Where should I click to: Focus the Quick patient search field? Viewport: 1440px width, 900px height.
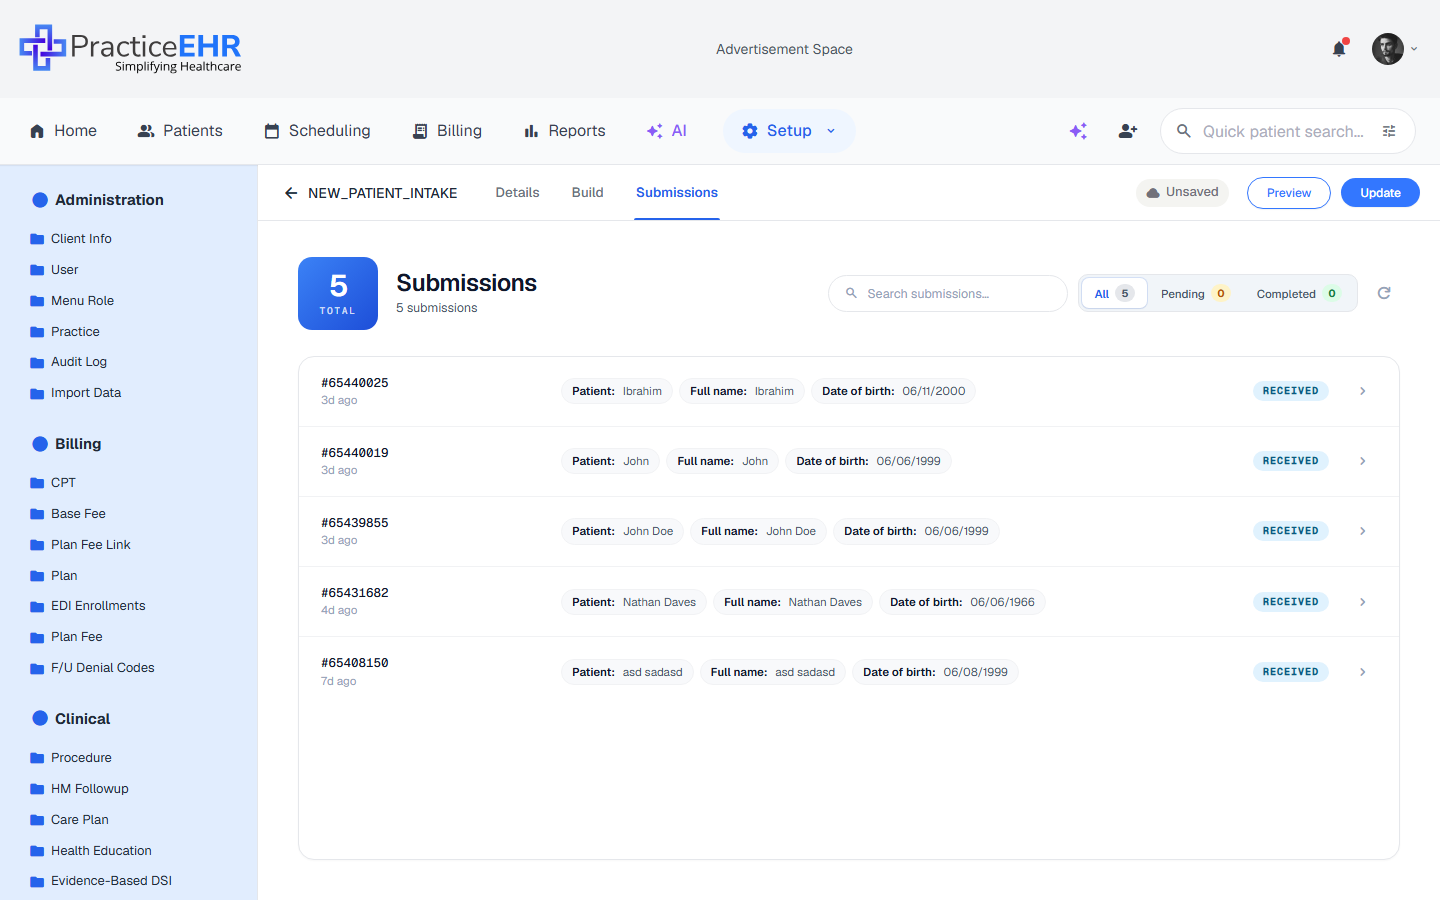1287,131
